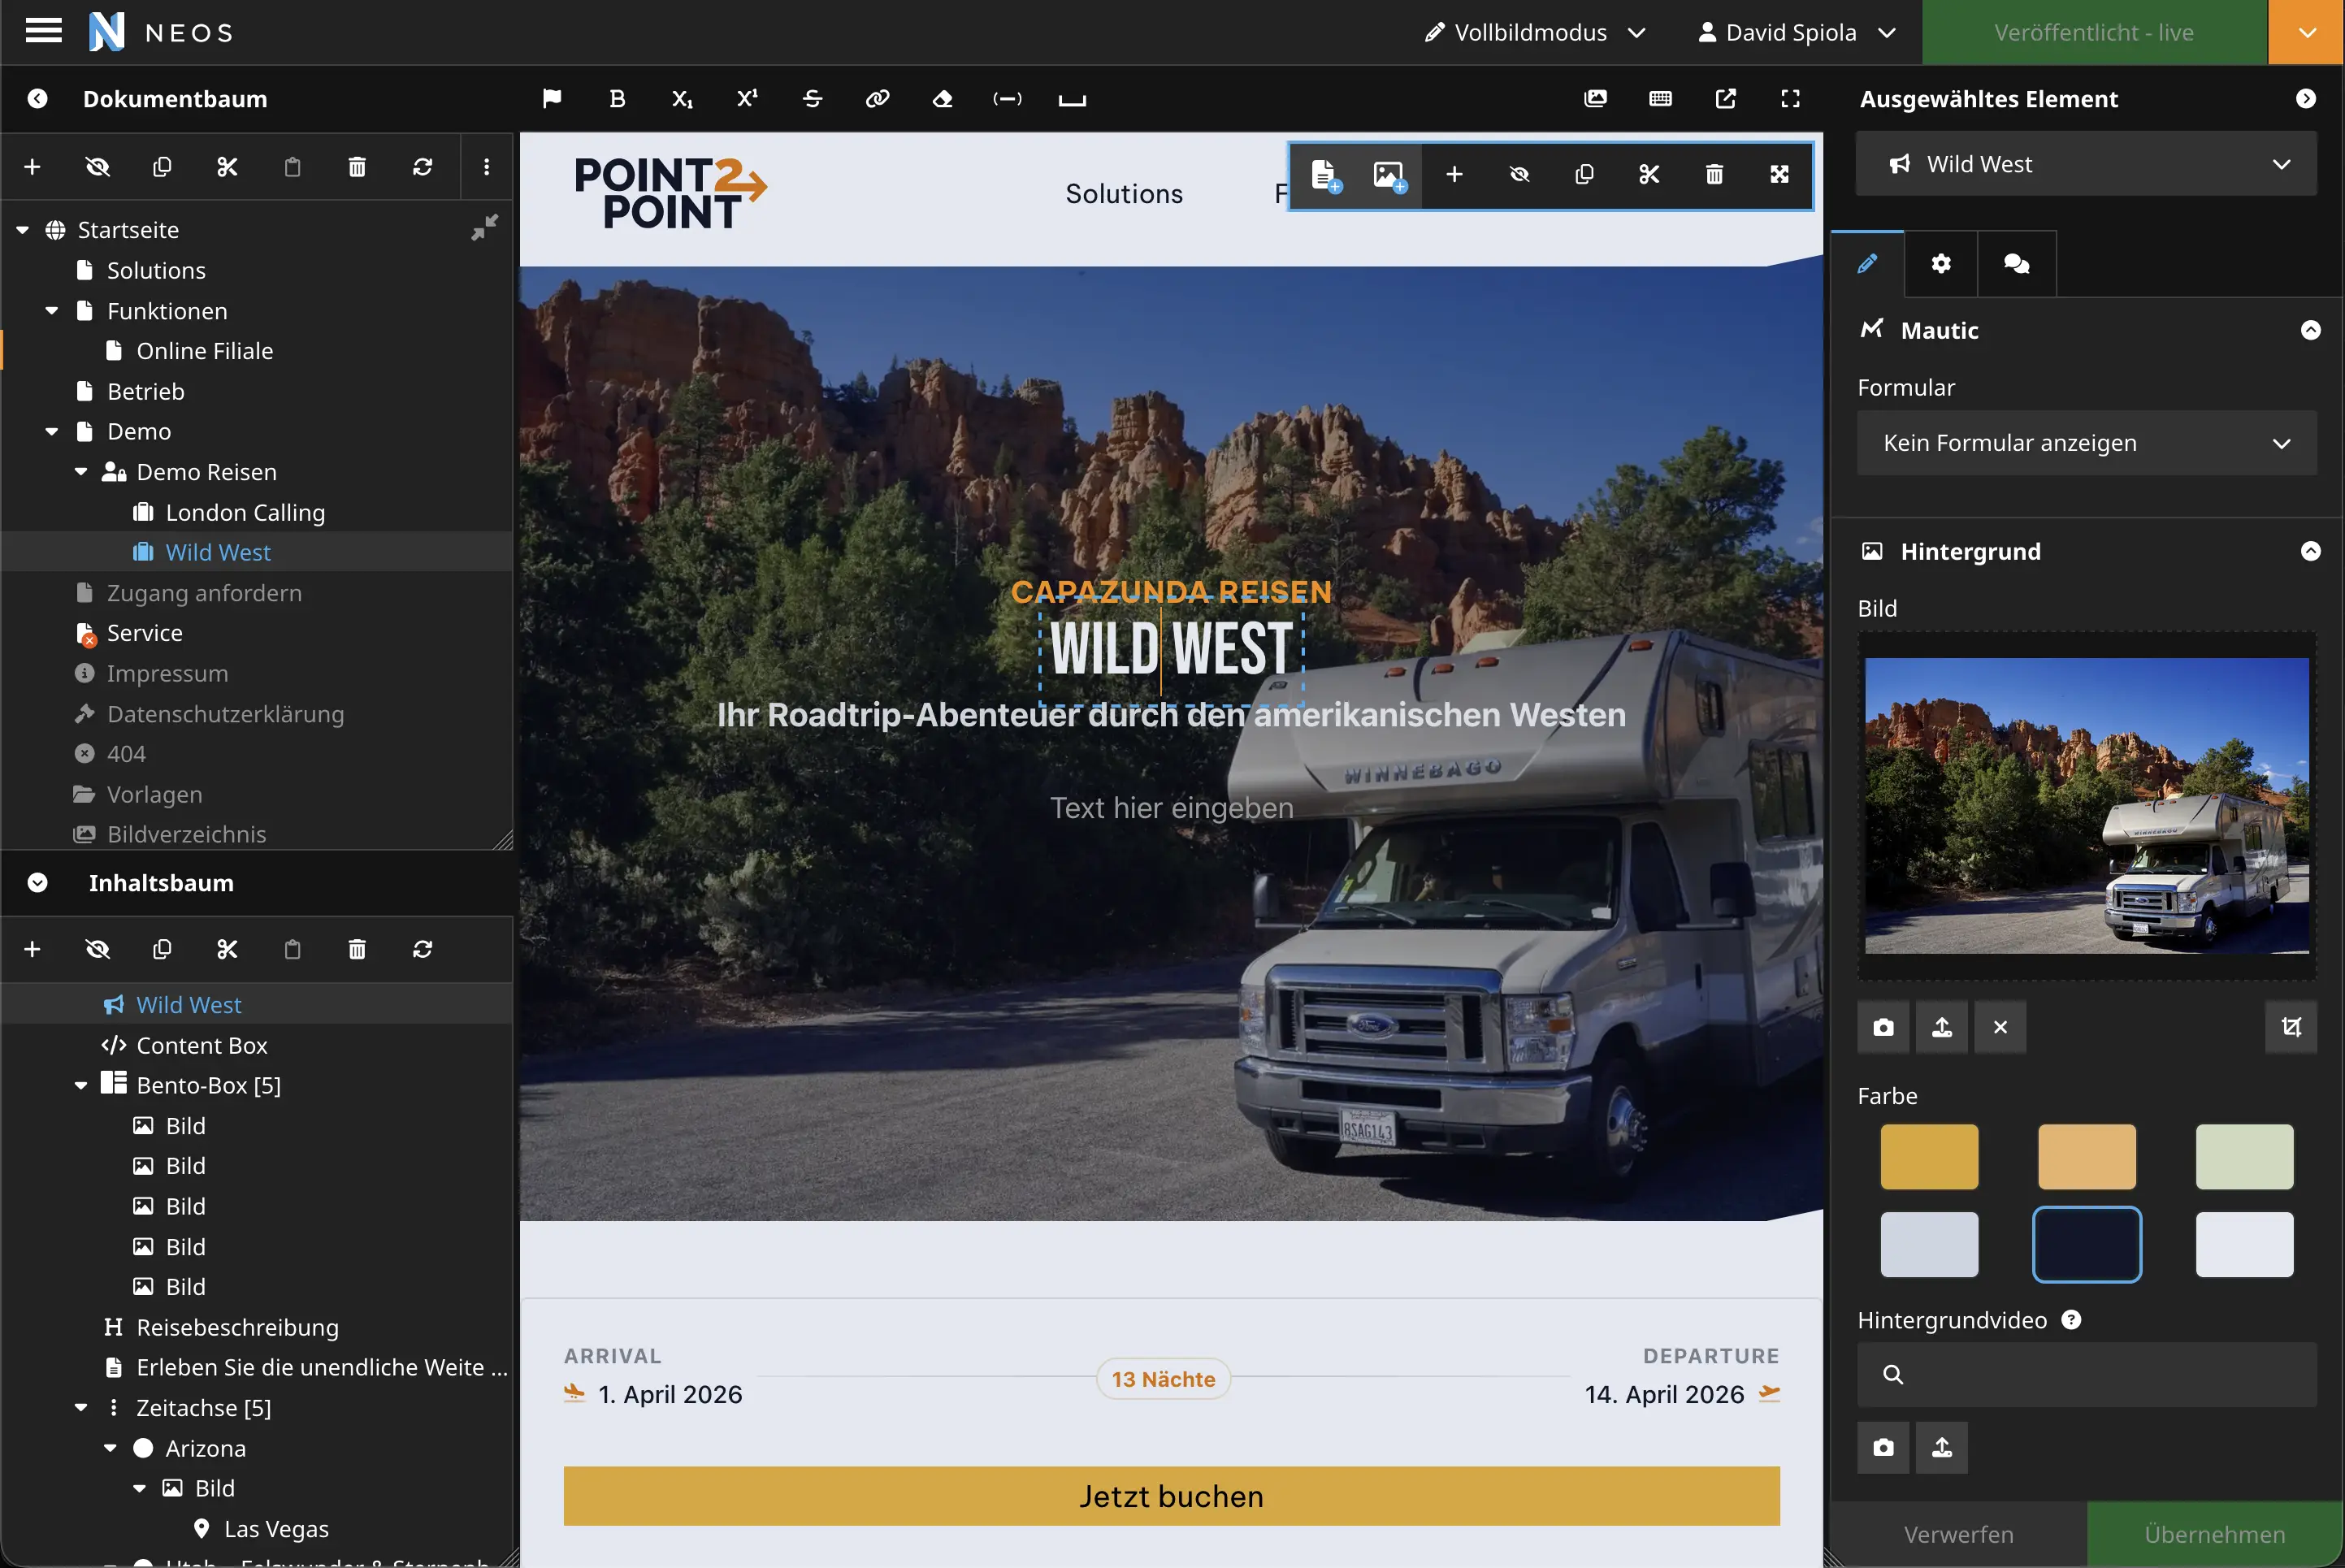Viewport: 2345px width, 1568px height.
Task: Delete selected node in Inhaltsbaum toolbar
Action: [x=357, y=949]
